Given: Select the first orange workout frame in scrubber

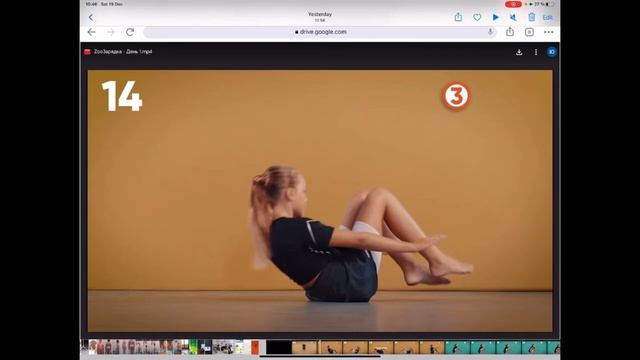Looking at the screenshot, I should click(304, 347).
